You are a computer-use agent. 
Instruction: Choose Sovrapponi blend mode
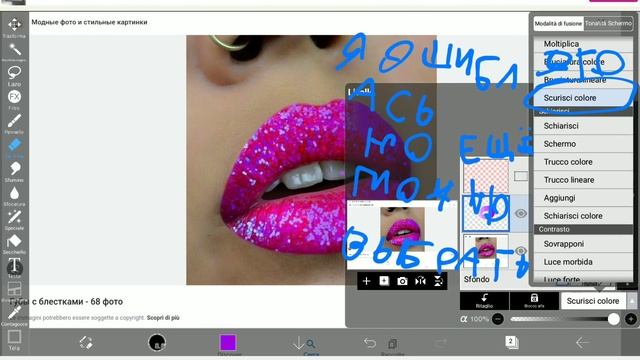coord(583,244)
